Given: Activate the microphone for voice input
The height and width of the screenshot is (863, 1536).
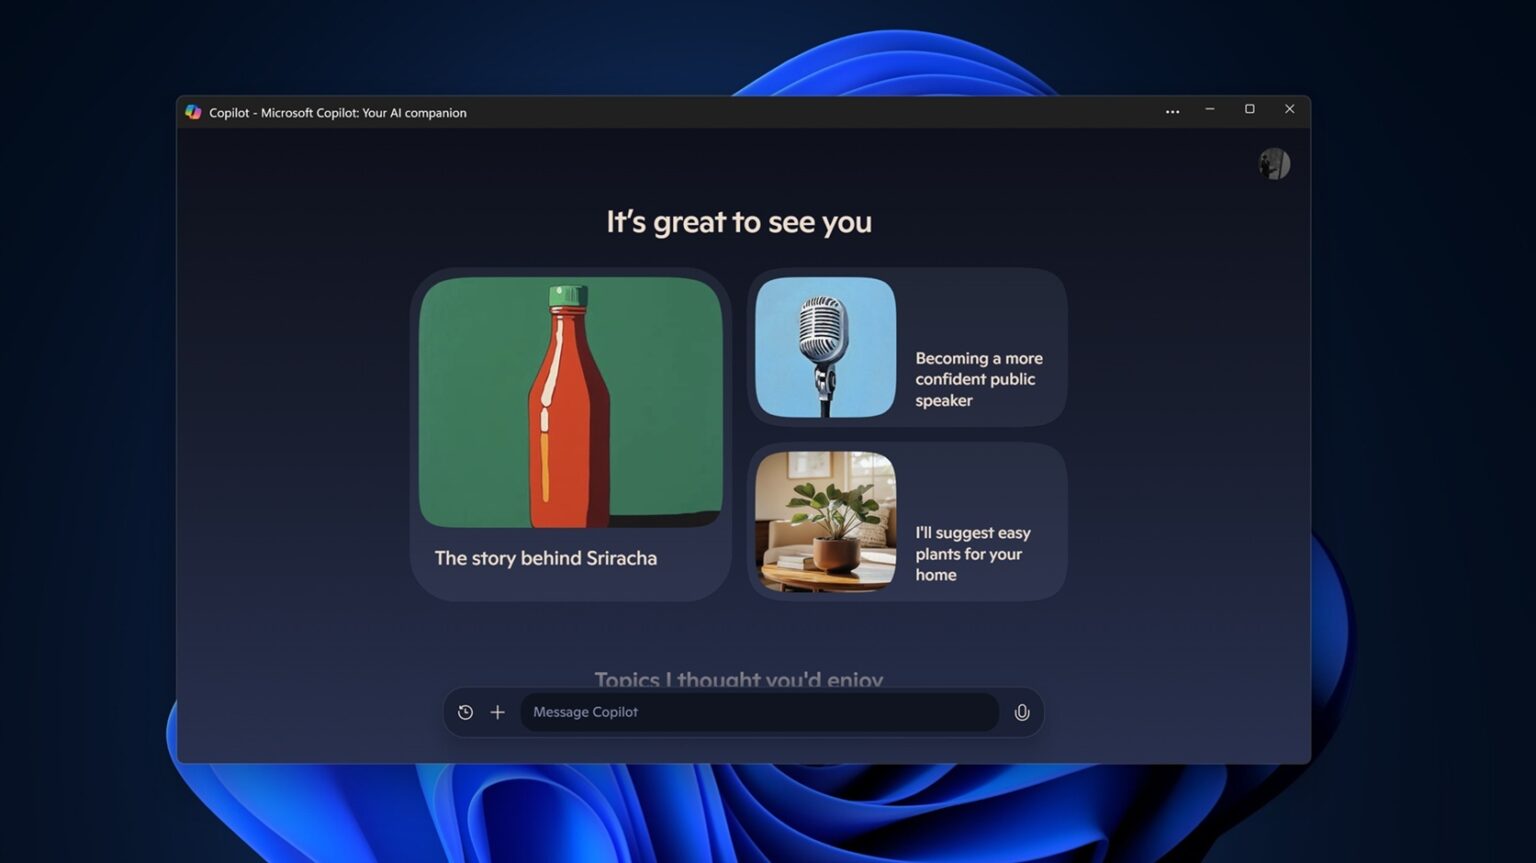Looking at the screenshot, I should coord(1021,712).
